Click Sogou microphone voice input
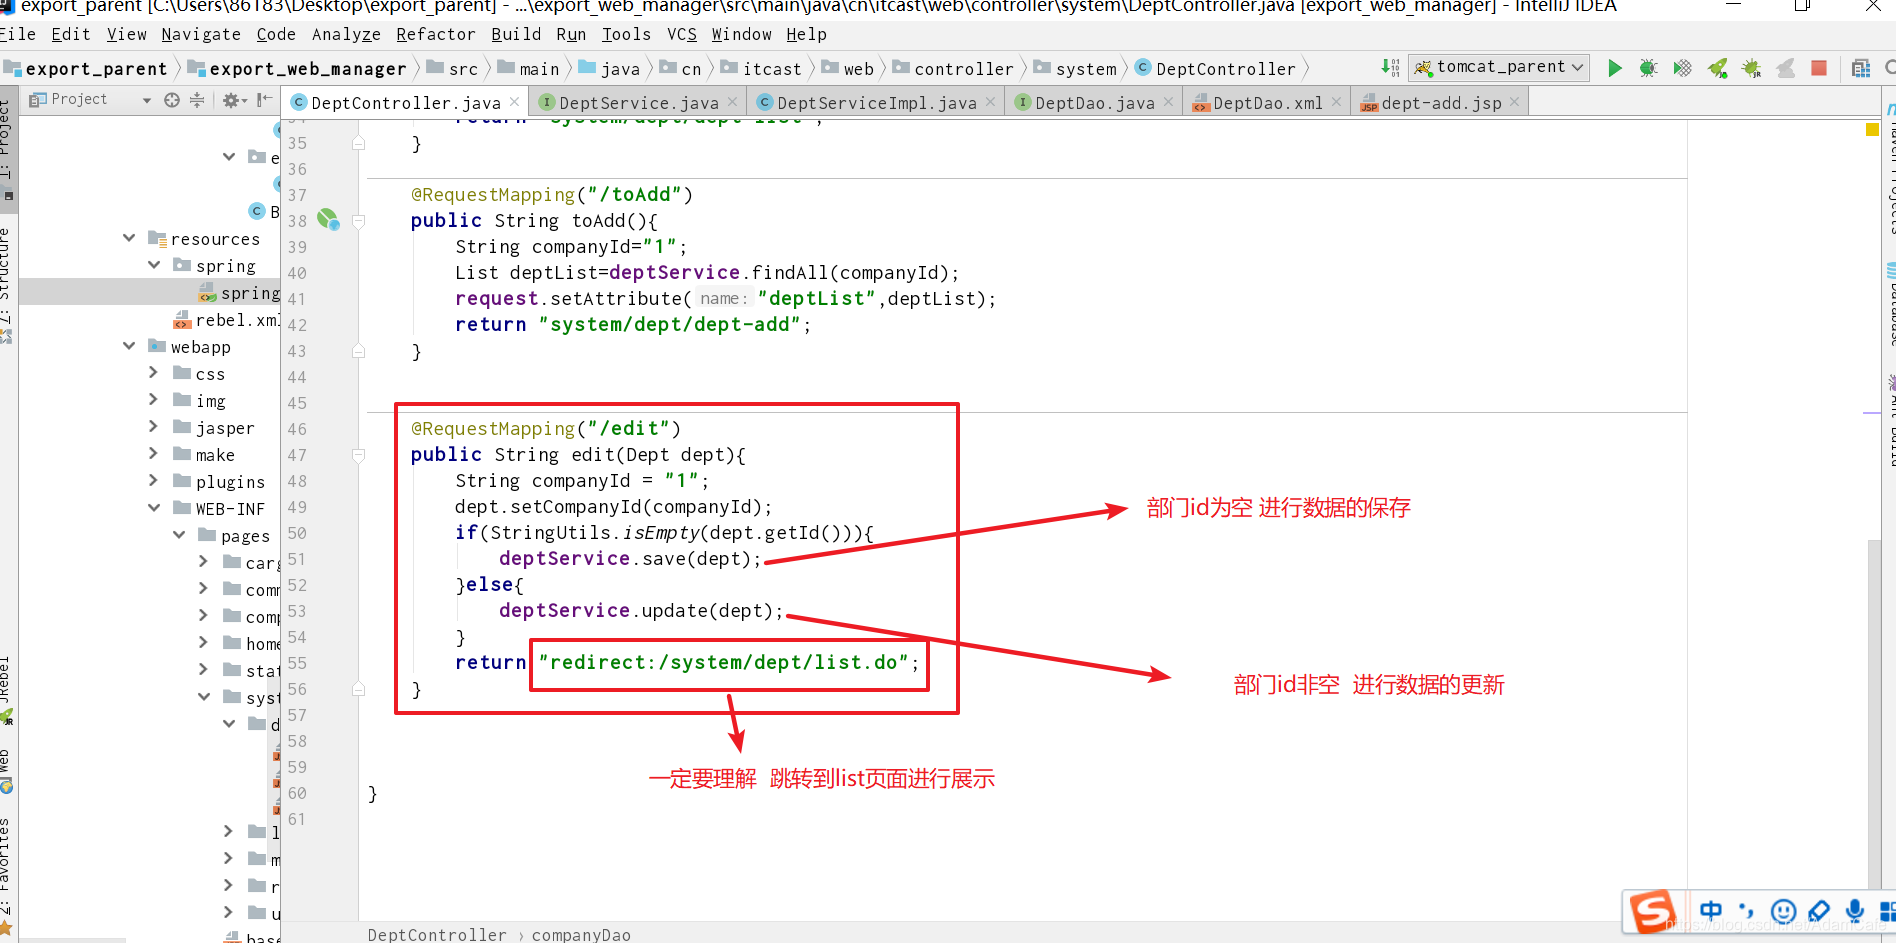The width and height of the screenshot is (1896, 943). [x=1854, y=910]
